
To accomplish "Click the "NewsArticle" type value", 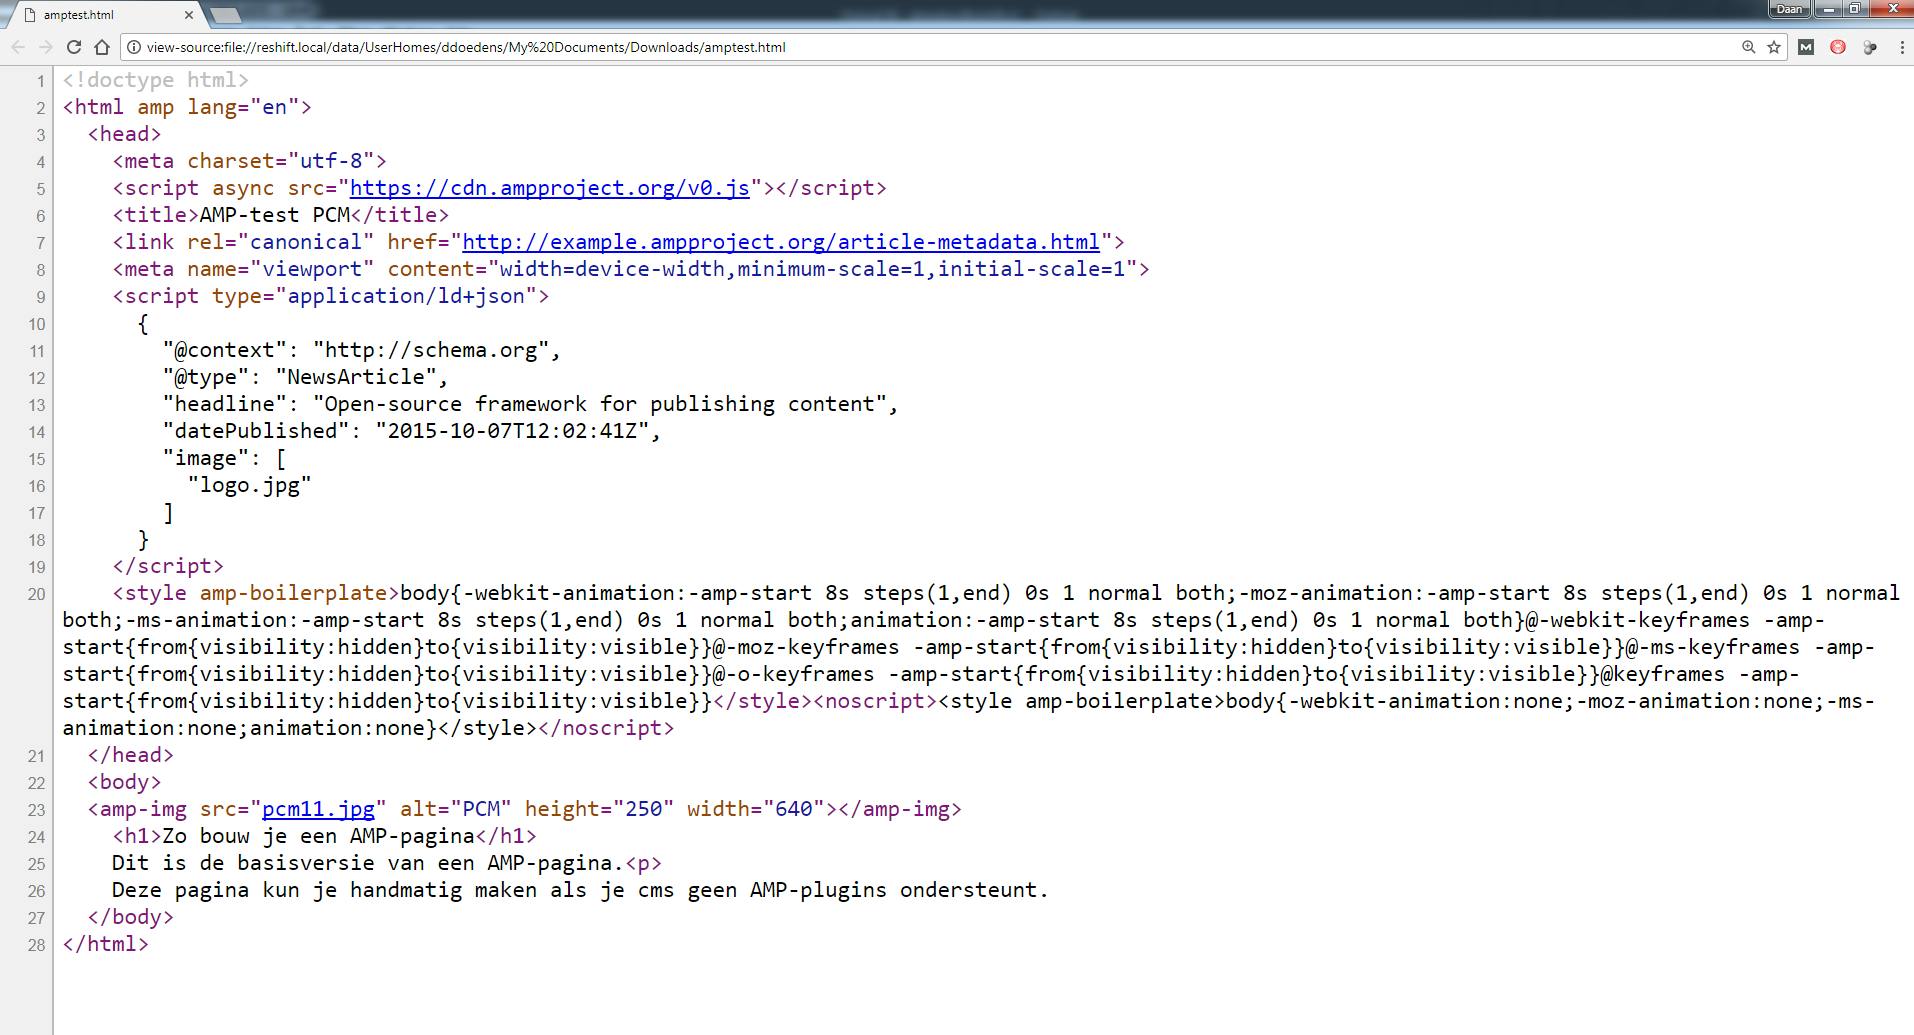I will 356,377.
